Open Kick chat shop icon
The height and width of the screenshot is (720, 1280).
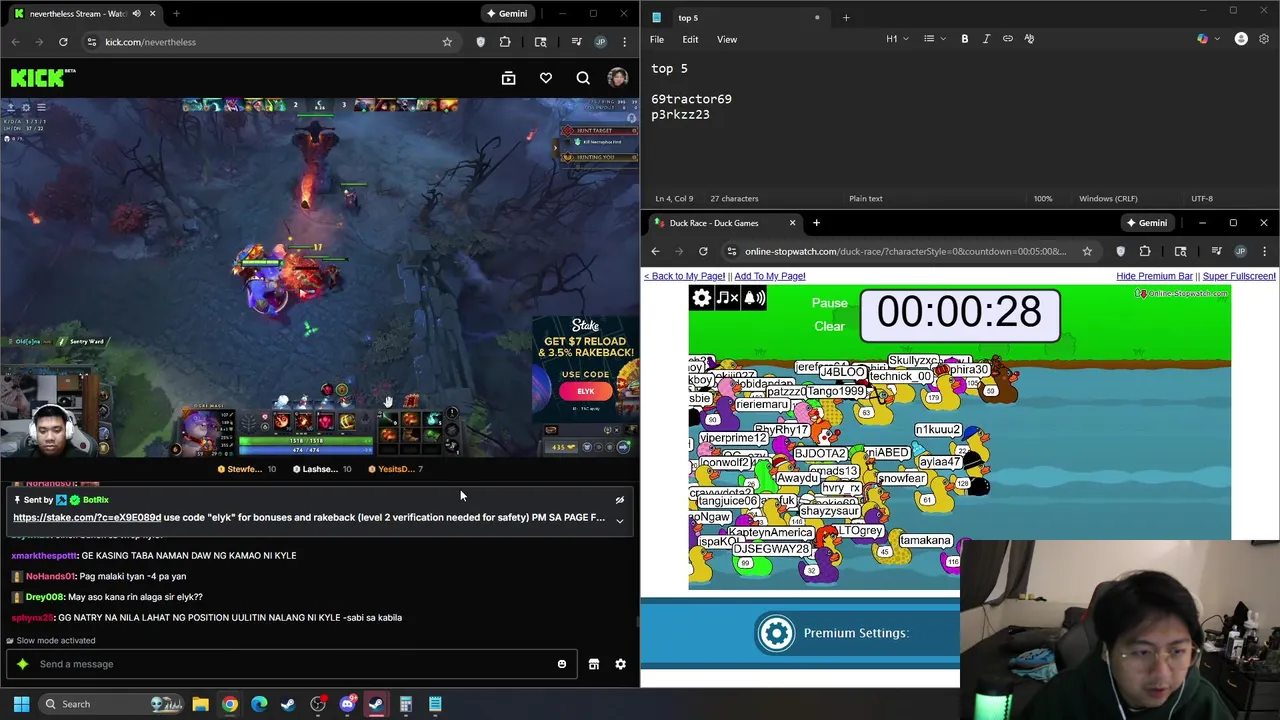(x=594, y=664)
